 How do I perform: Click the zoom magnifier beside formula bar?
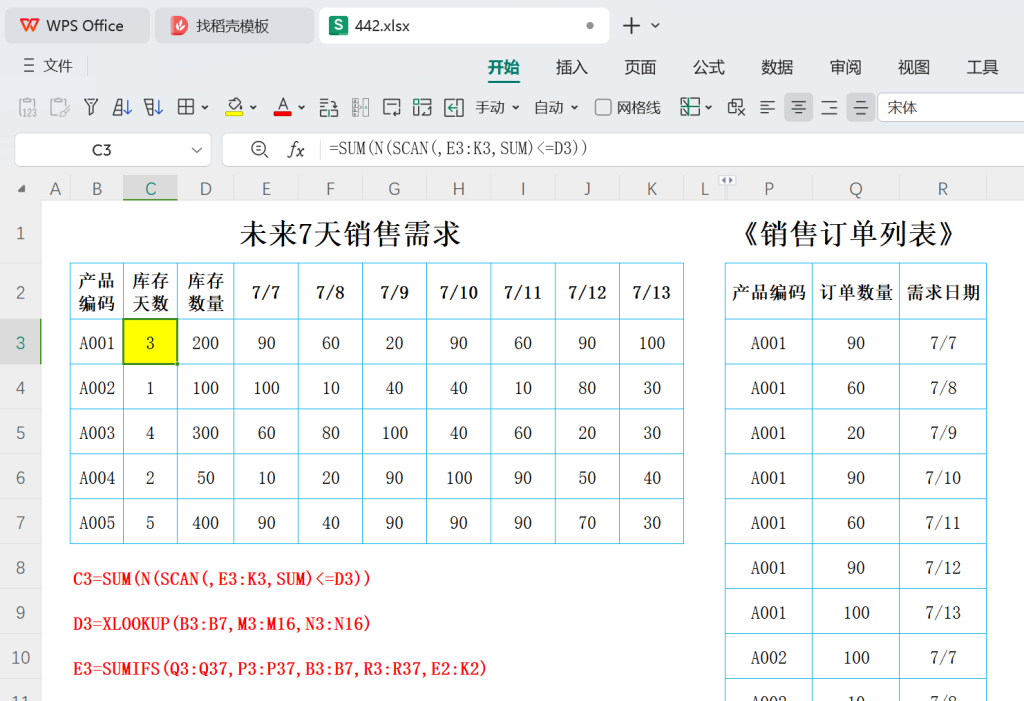259,150
